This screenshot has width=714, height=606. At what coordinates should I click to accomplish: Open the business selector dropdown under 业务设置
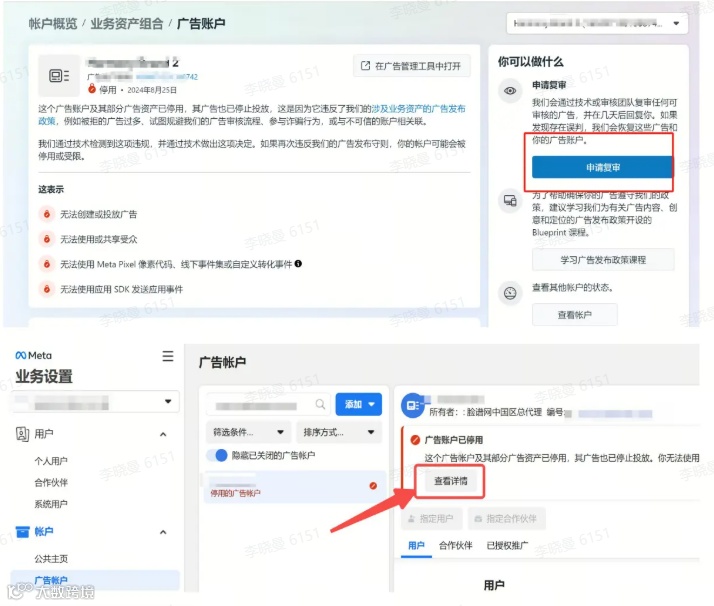pyautogui.click(x=95, y=402)
